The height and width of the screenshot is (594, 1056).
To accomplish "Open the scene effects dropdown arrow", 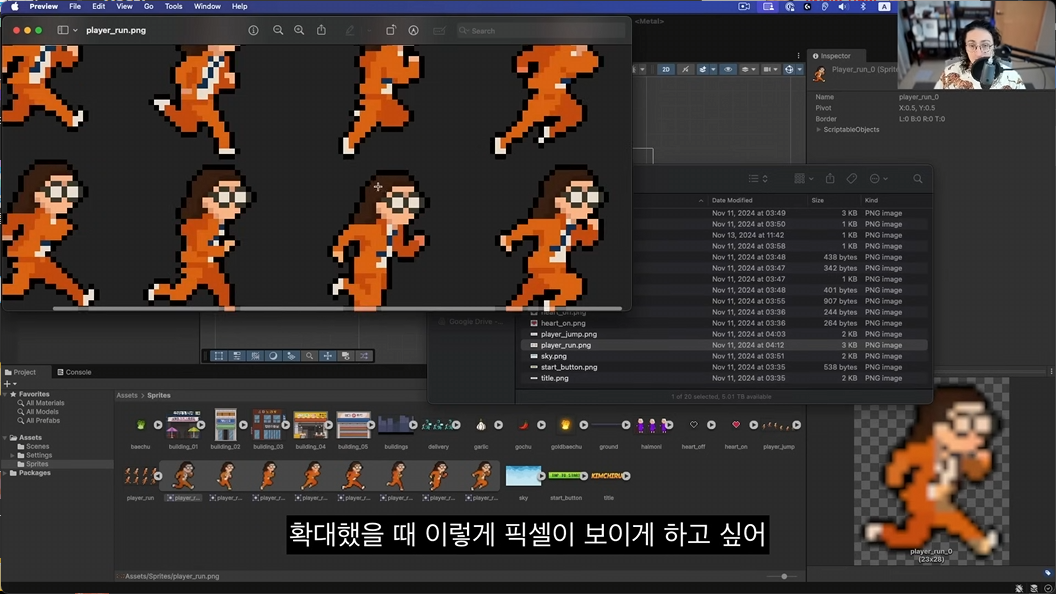I will pyautogui.click(x=713, y=69).
